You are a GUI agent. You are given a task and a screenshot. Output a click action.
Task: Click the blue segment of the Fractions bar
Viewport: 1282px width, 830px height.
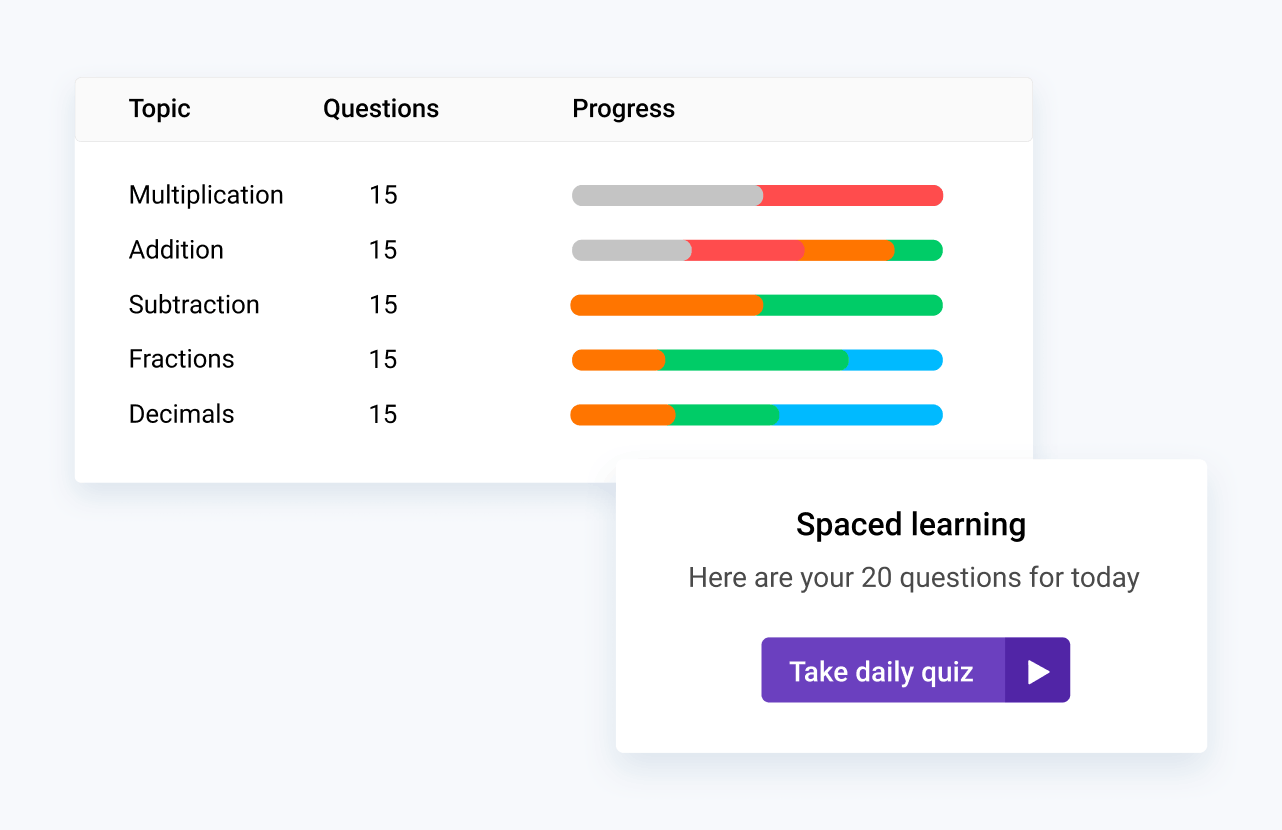pyautogui.click(x=895, y=359)
